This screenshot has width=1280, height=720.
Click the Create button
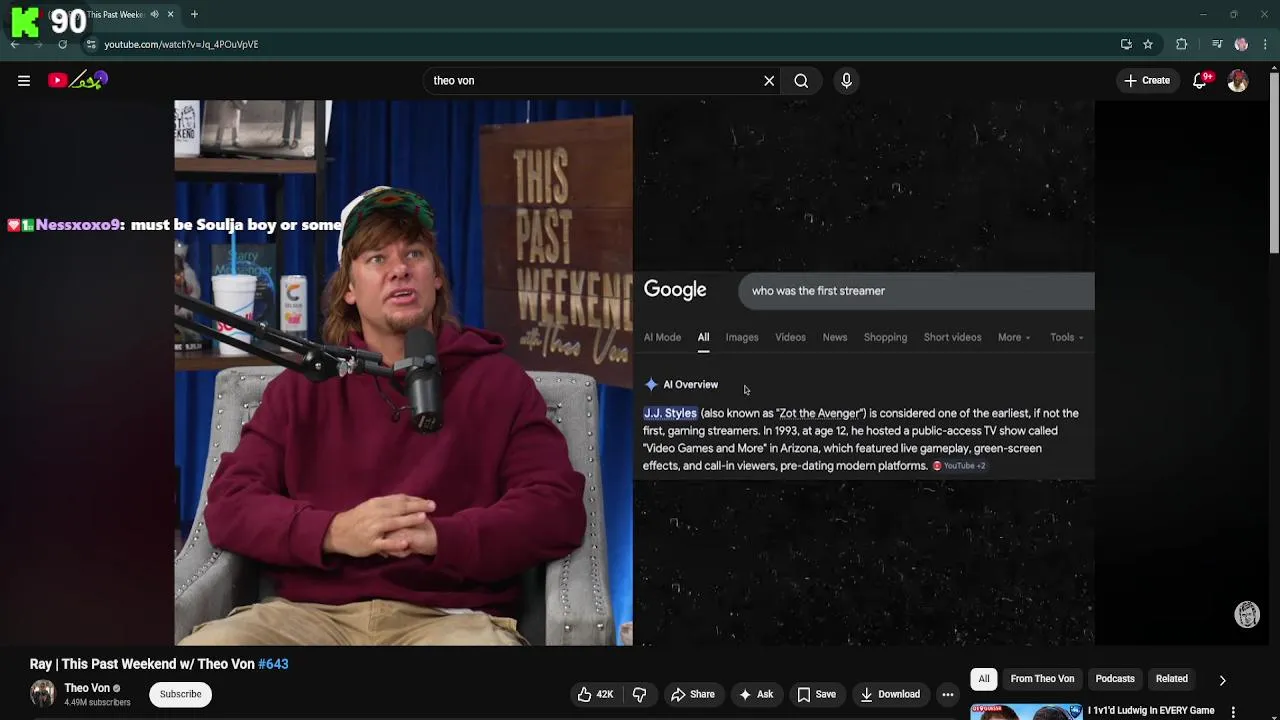coord(1146,81)
